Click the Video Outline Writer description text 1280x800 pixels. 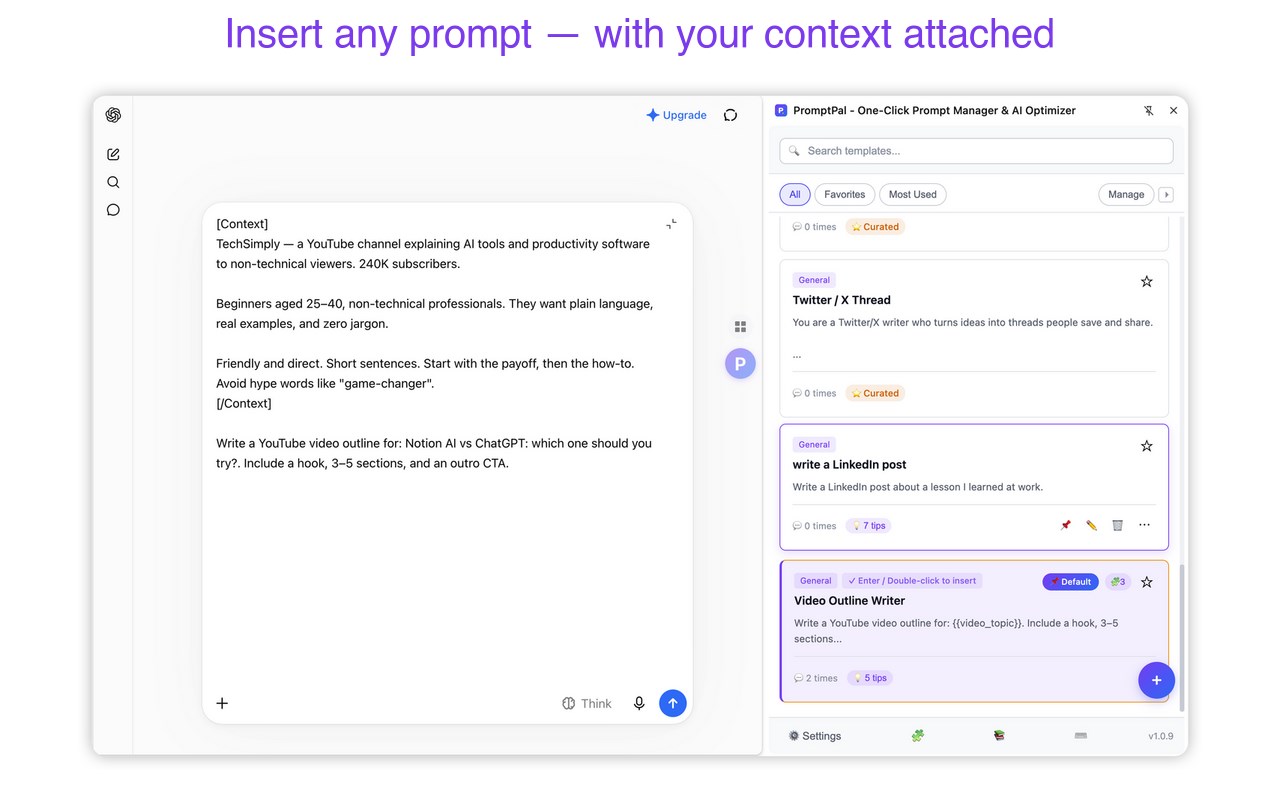click(956, 631)
